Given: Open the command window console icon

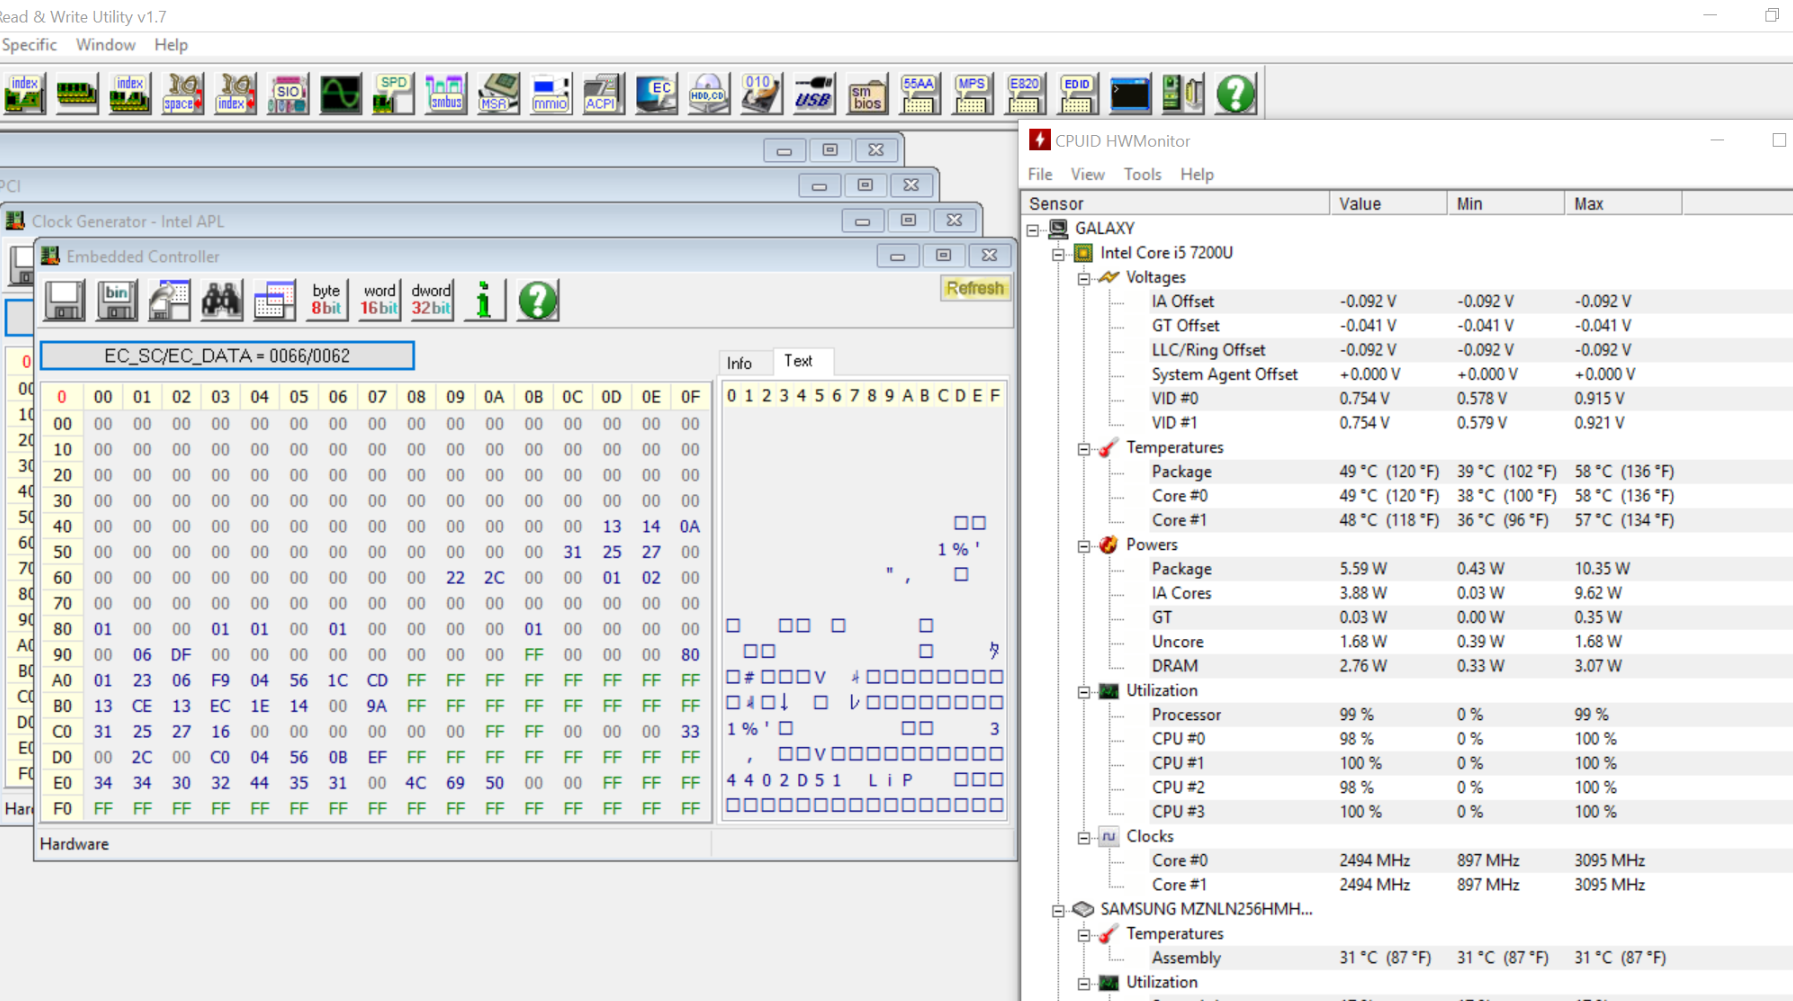Looking at the screenshot, I should coord(1130,94).
